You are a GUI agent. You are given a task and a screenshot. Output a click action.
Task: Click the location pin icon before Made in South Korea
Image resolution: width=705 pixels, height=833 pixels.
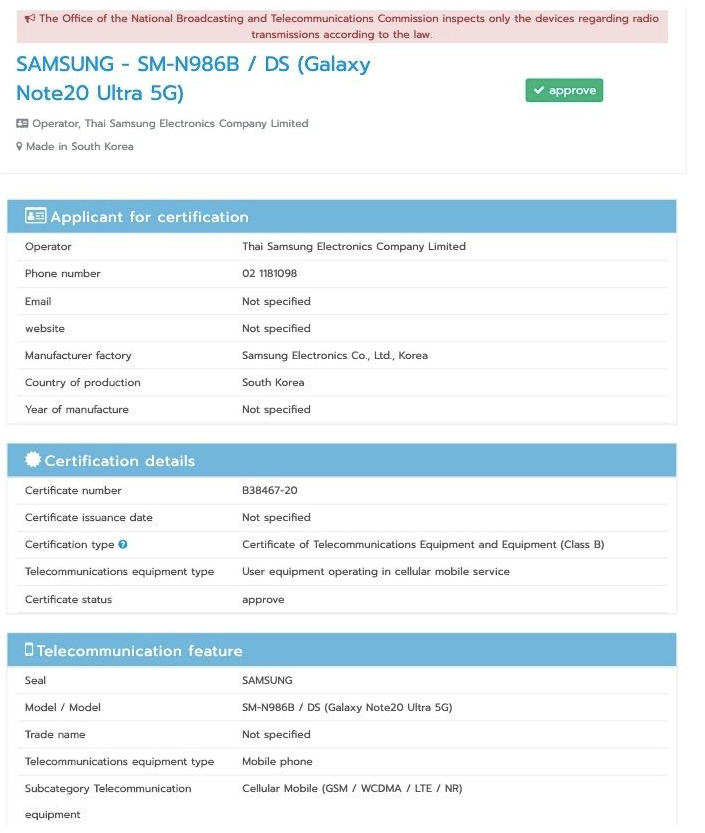coord(19,147)
